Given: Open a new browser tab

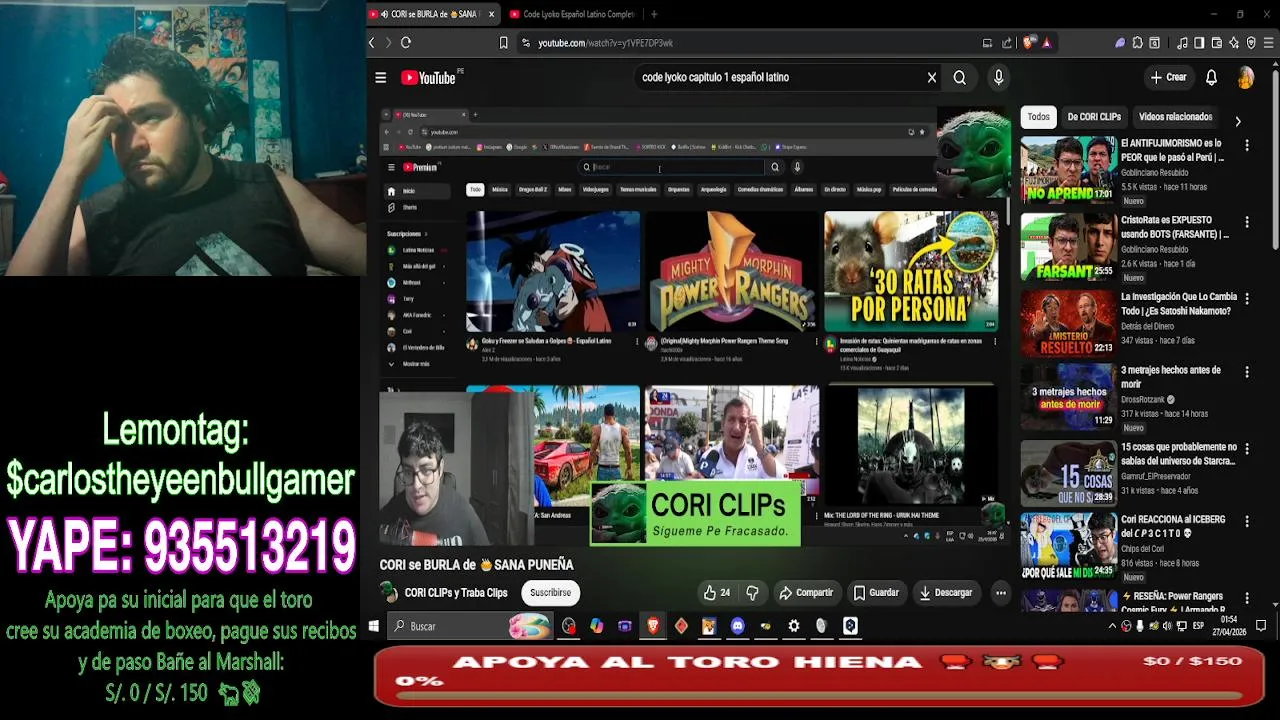Looking at the screenshot, I should coord(654,14).
